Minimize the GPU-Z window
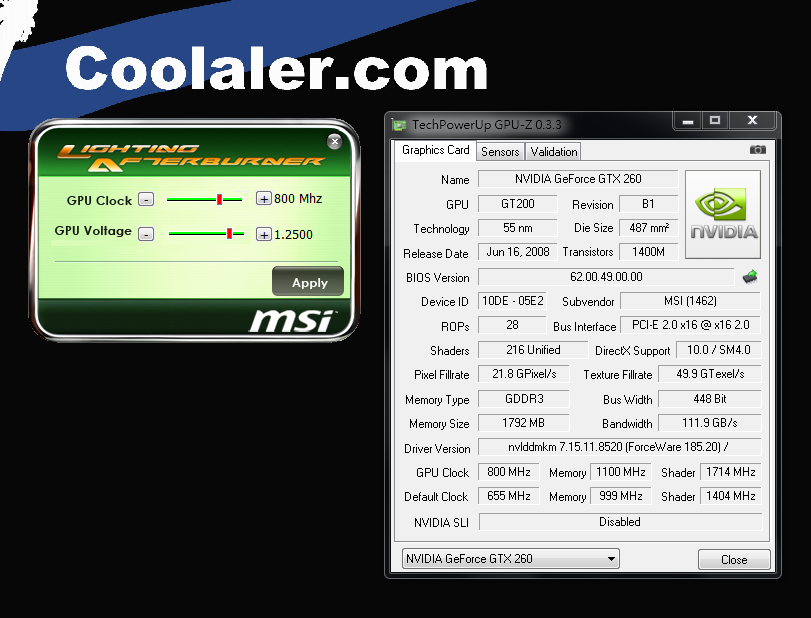 [x=688, y=122]
